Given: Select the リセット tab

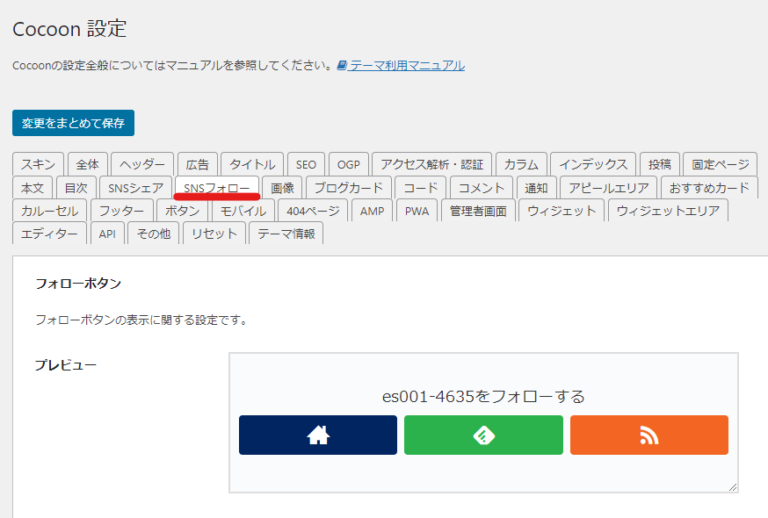Looking at the screenshot, I should [214, 233].
